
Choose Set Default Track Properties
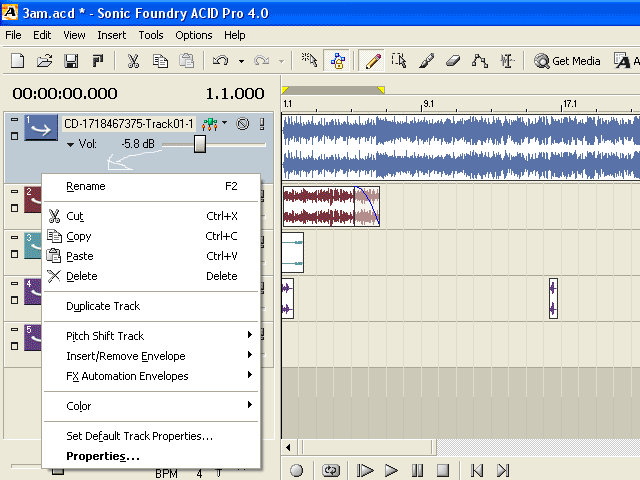(x=151, y=436)
